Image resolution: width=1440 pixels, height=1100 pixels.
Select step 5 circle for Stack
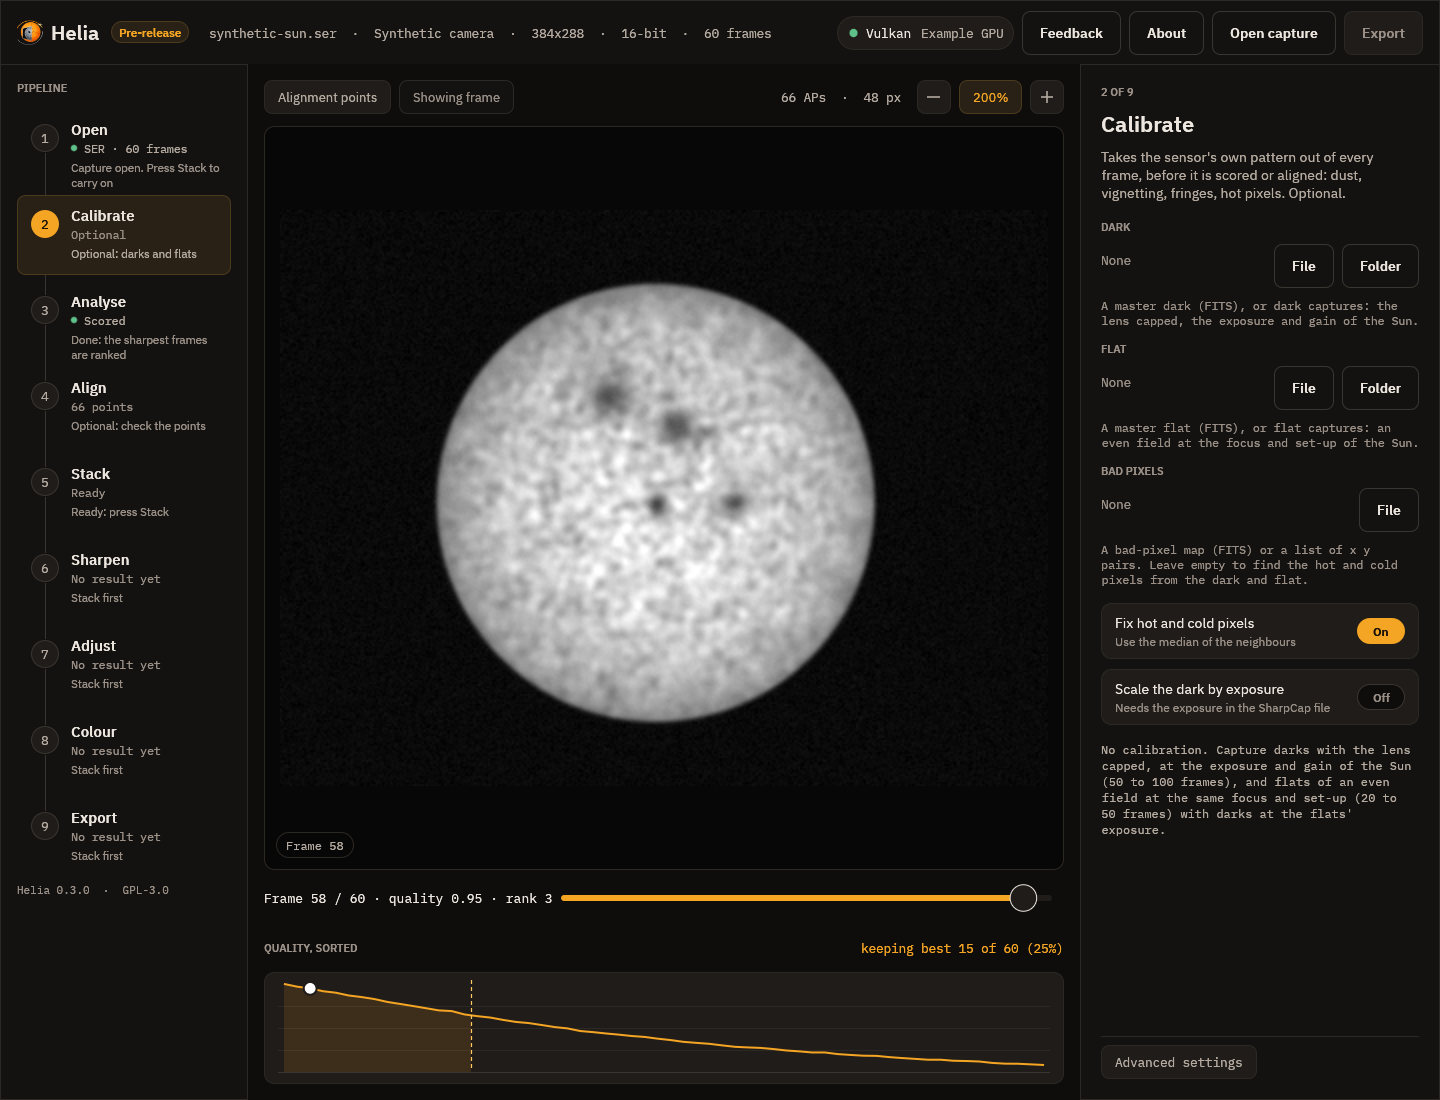(x=44, y=482)
